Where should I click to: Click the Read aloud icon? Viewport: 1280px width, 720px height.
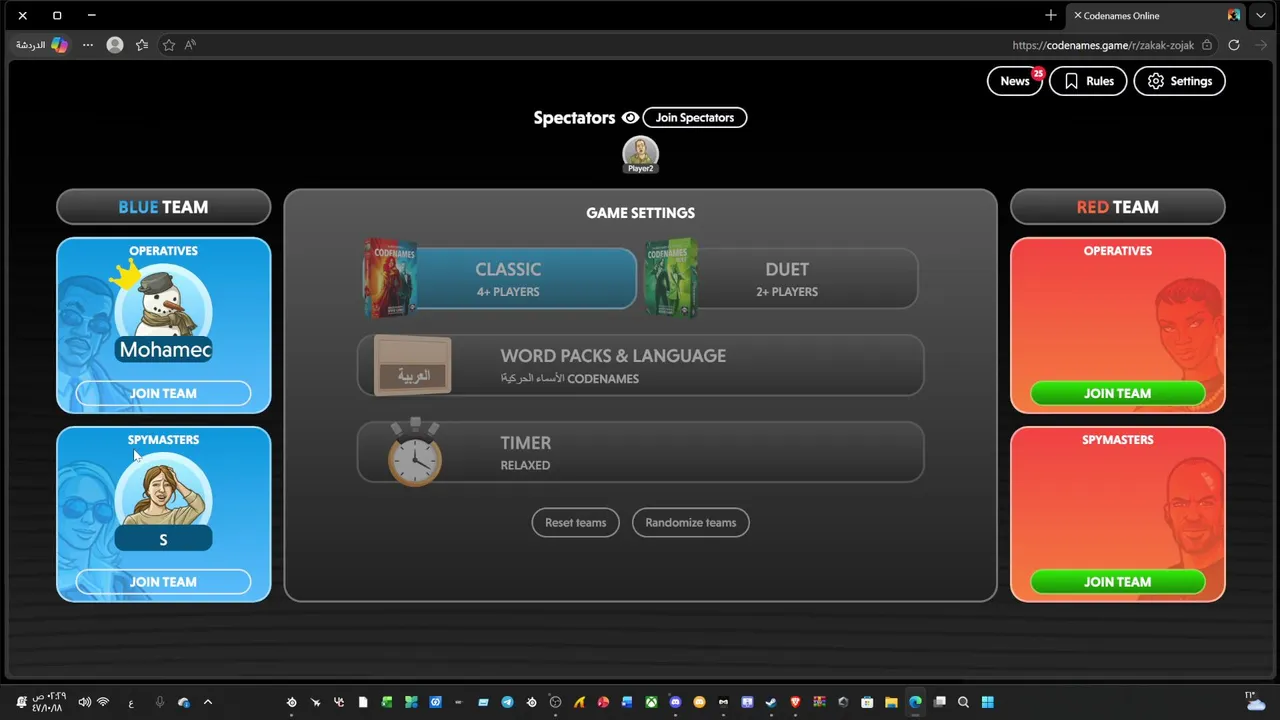tap(190, 45)
